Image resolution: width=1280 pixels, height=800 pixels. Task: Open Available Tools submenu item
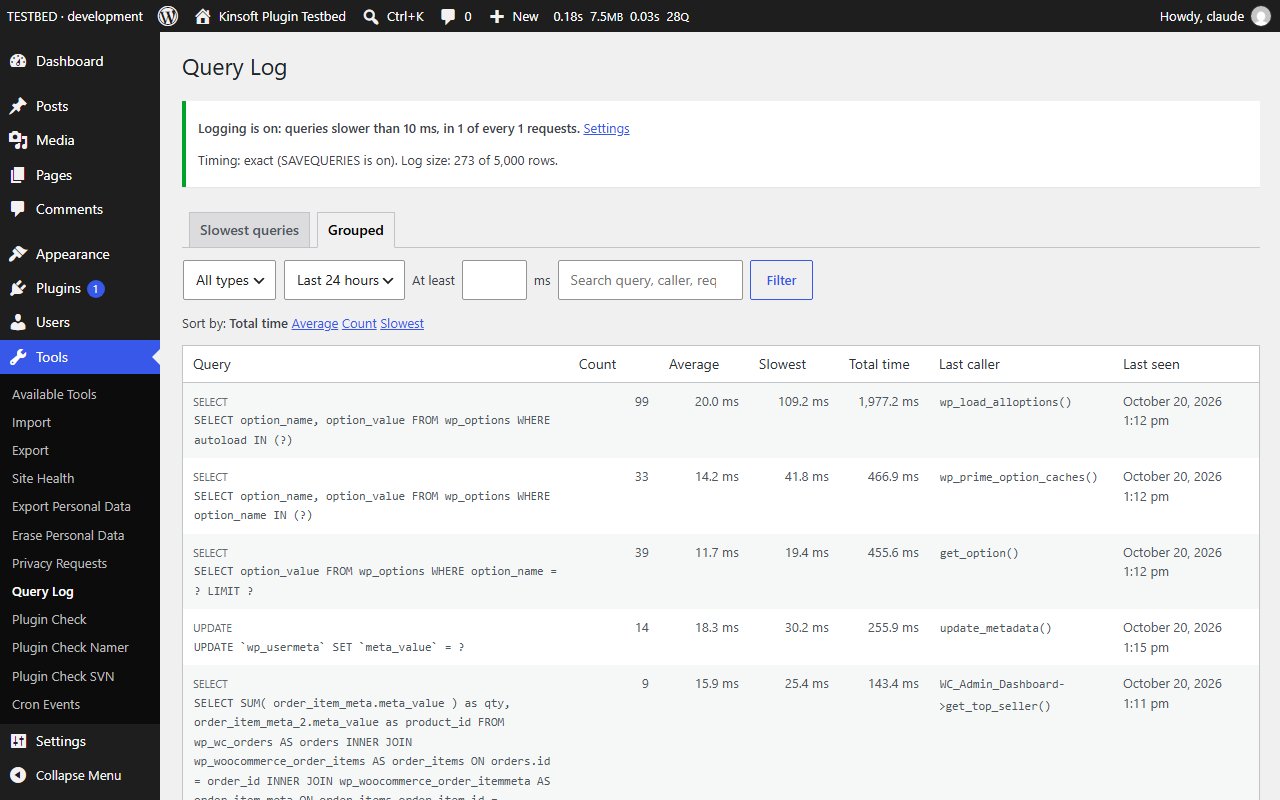[54, 394]
